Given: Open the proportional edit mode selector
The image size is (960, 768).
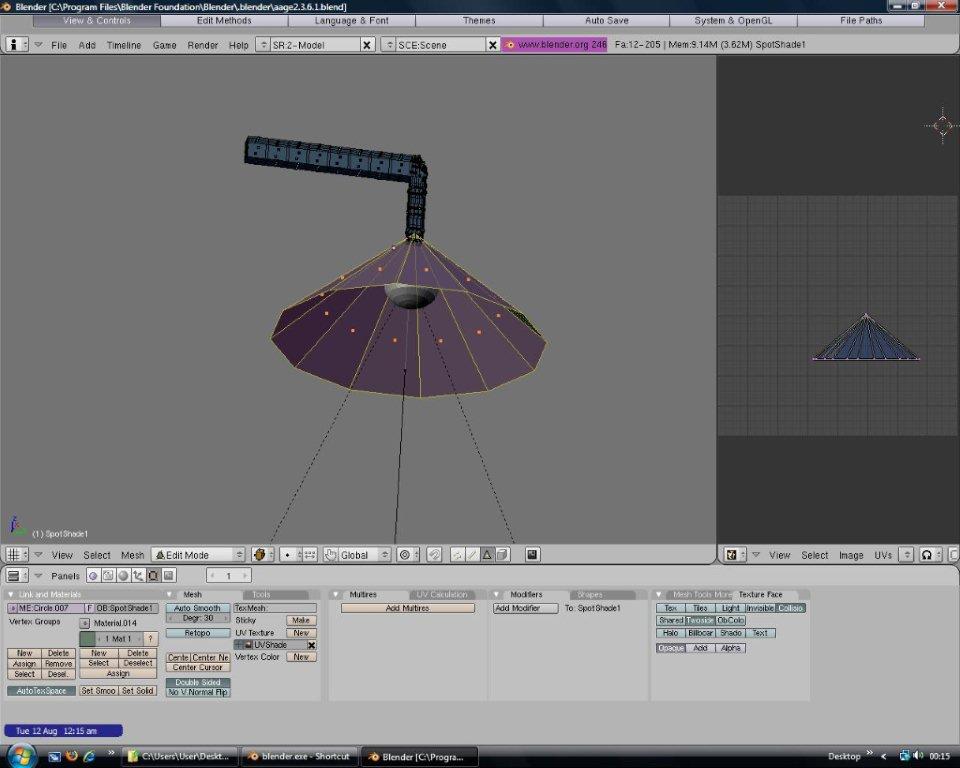Looking at the screenshot, I should (x=408, y=555).
